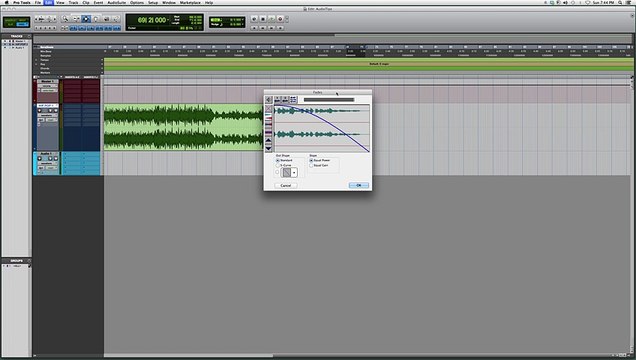Open Spotlight search in menu bar
The height and width of the screenshot is (360, 636).
tap(620, 2)
